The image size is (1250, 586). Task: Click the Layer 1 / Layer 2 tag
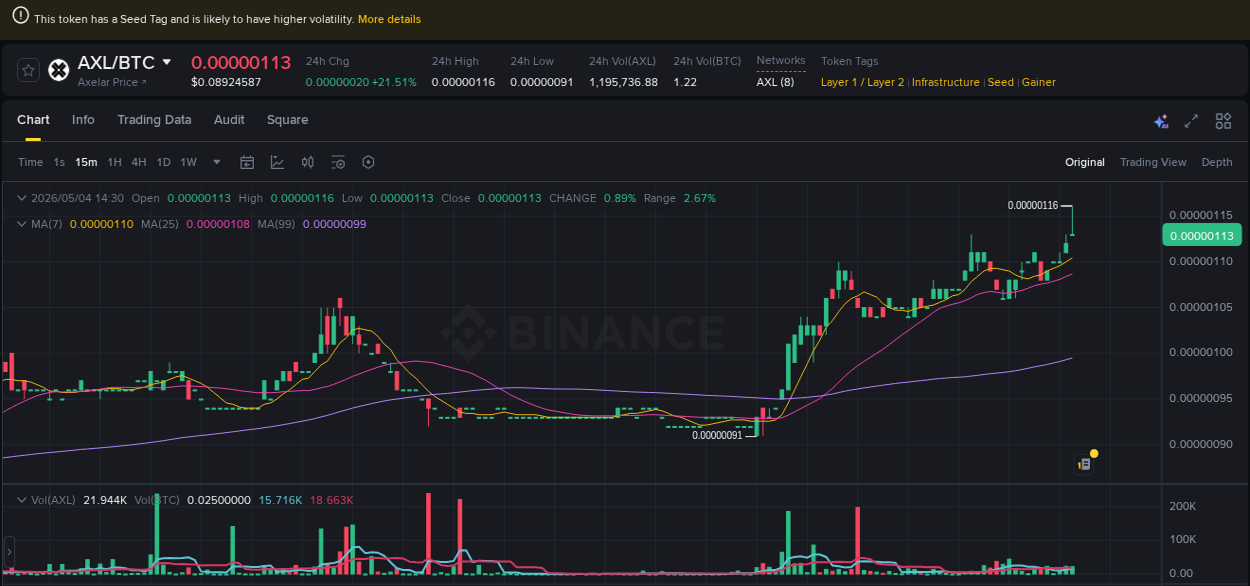click(862, 82)
